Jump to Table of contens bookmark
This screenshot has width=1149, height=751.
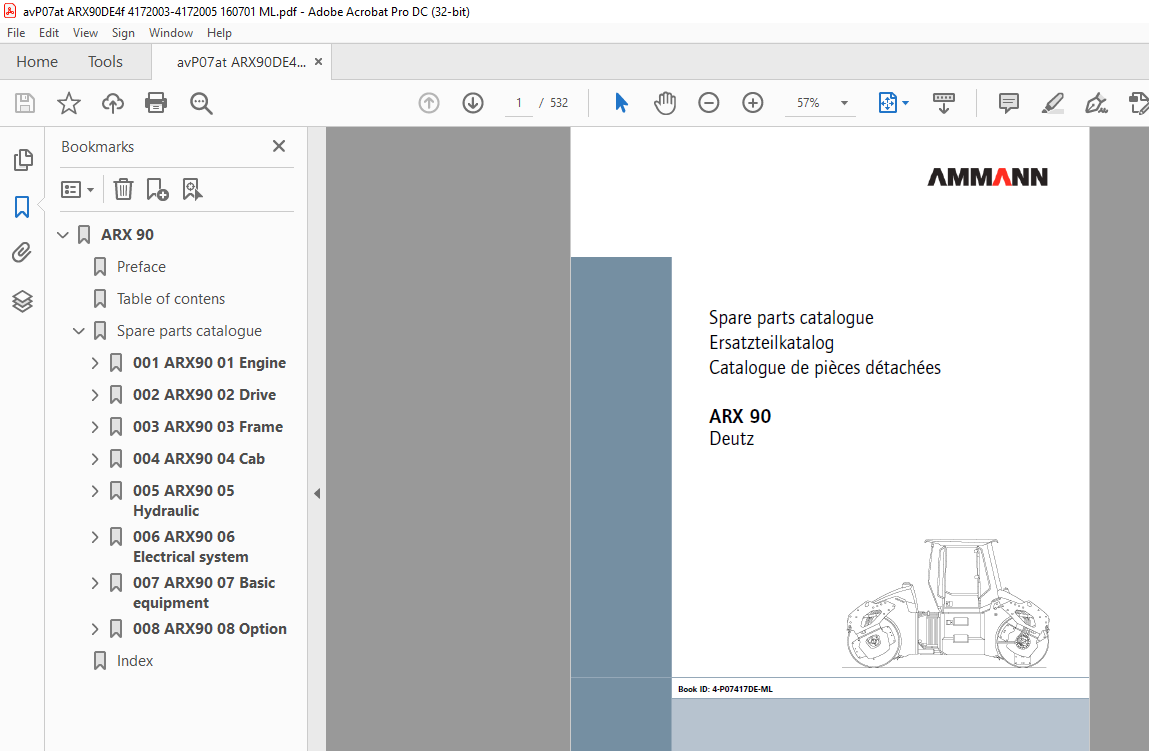click(x=171, y=299)
